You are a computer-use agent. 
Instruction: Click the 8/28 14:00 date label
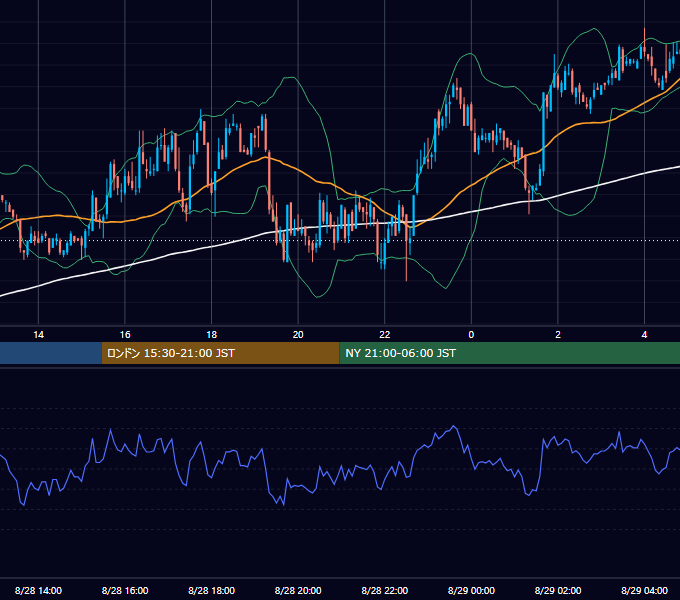[x=39, y=590]
